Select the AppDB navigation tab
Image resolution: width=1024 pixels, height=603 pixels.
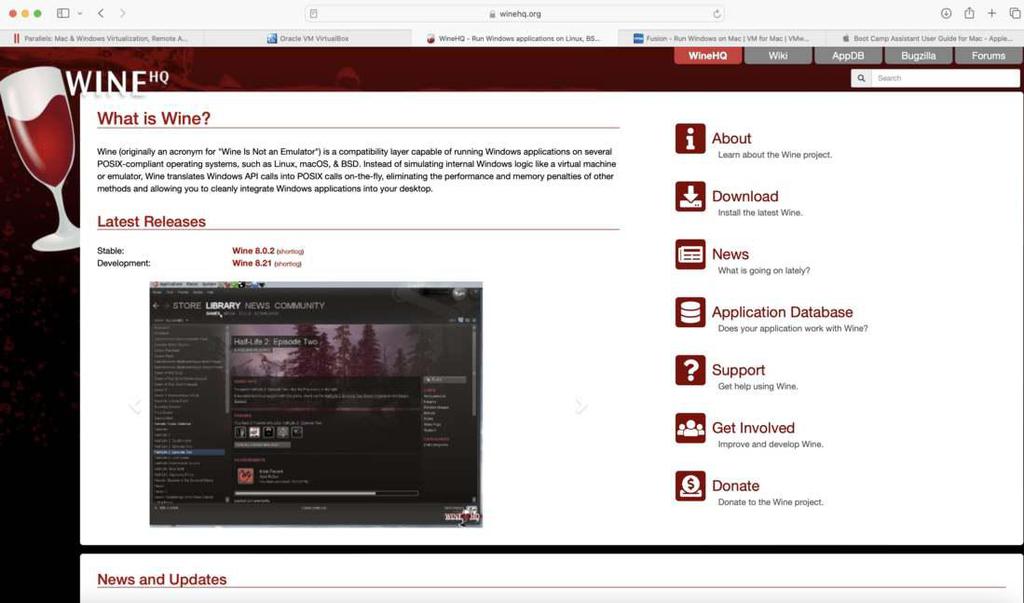tap(848, 56)
